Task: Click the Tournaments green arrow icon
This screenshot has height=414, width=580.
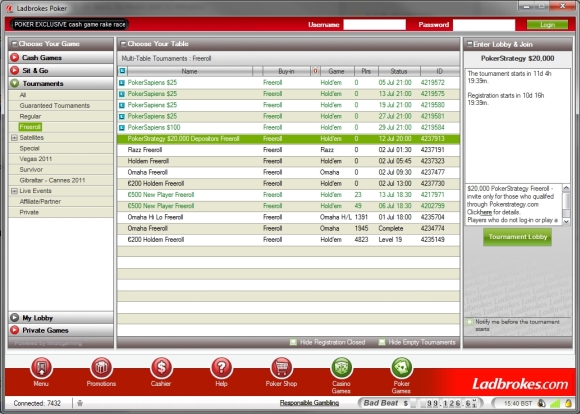Action: point(15,83)
